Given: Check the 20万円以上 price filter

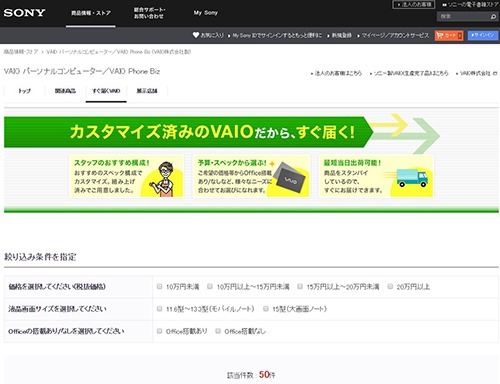Looking at the screenshot, I should [390, 286].
